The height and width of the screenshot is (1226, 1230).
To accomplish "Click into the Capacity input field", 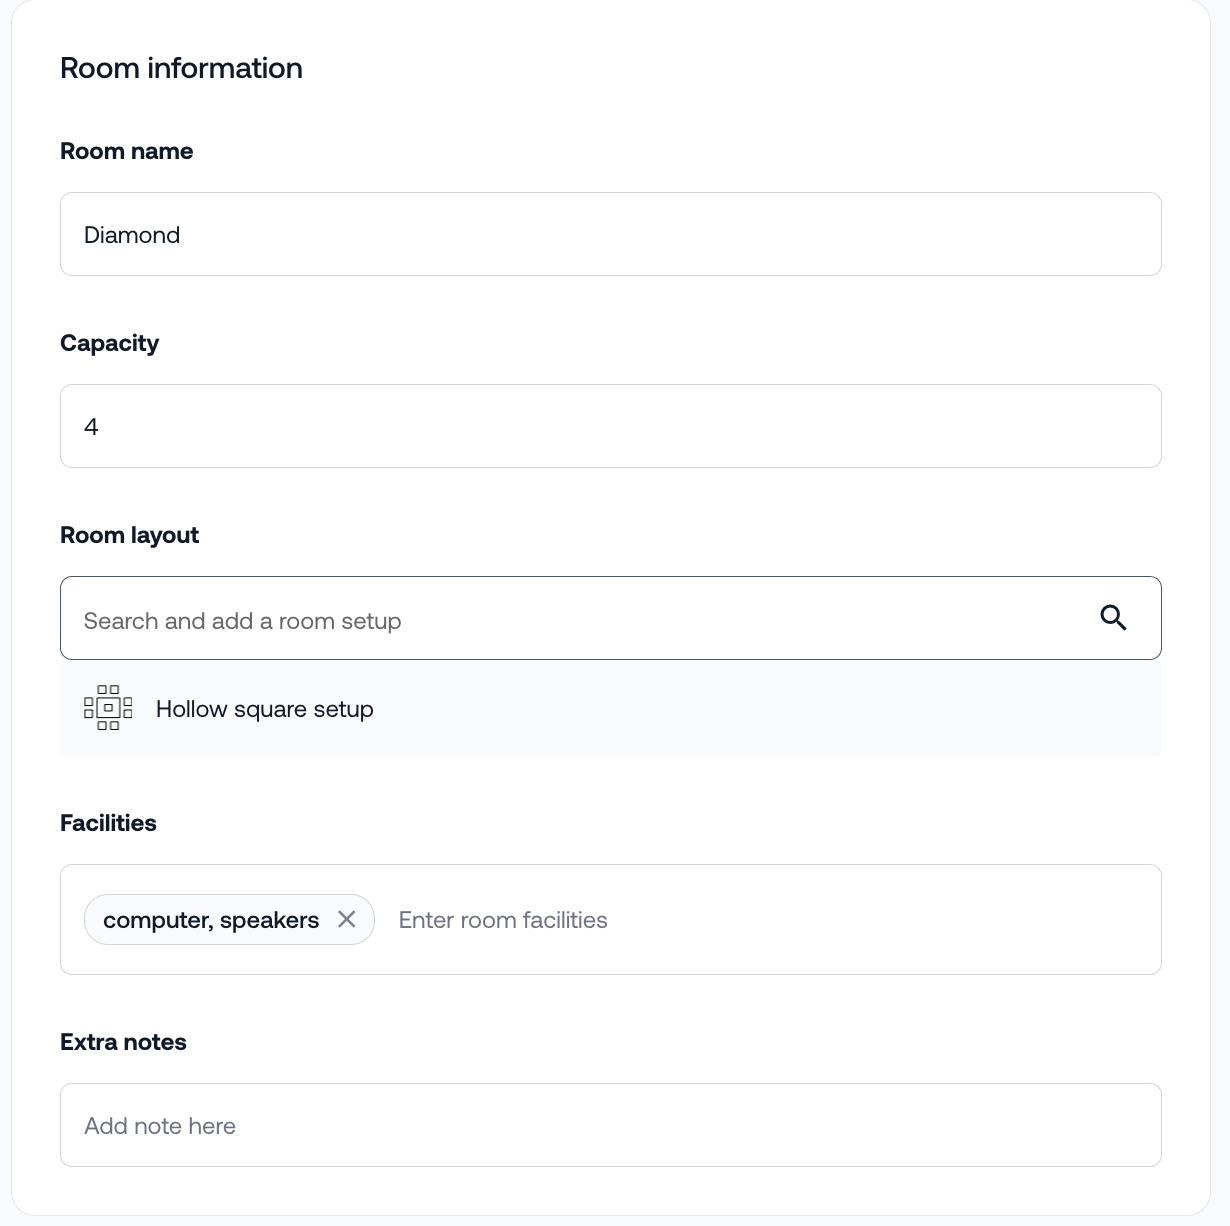I will coord(610,426).
